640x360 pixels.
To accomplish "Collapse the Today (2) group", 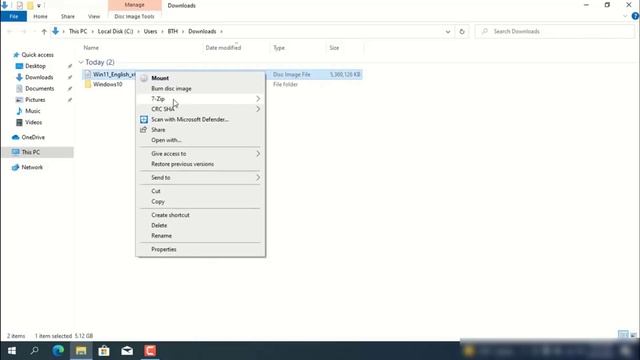I will (81, 62).
